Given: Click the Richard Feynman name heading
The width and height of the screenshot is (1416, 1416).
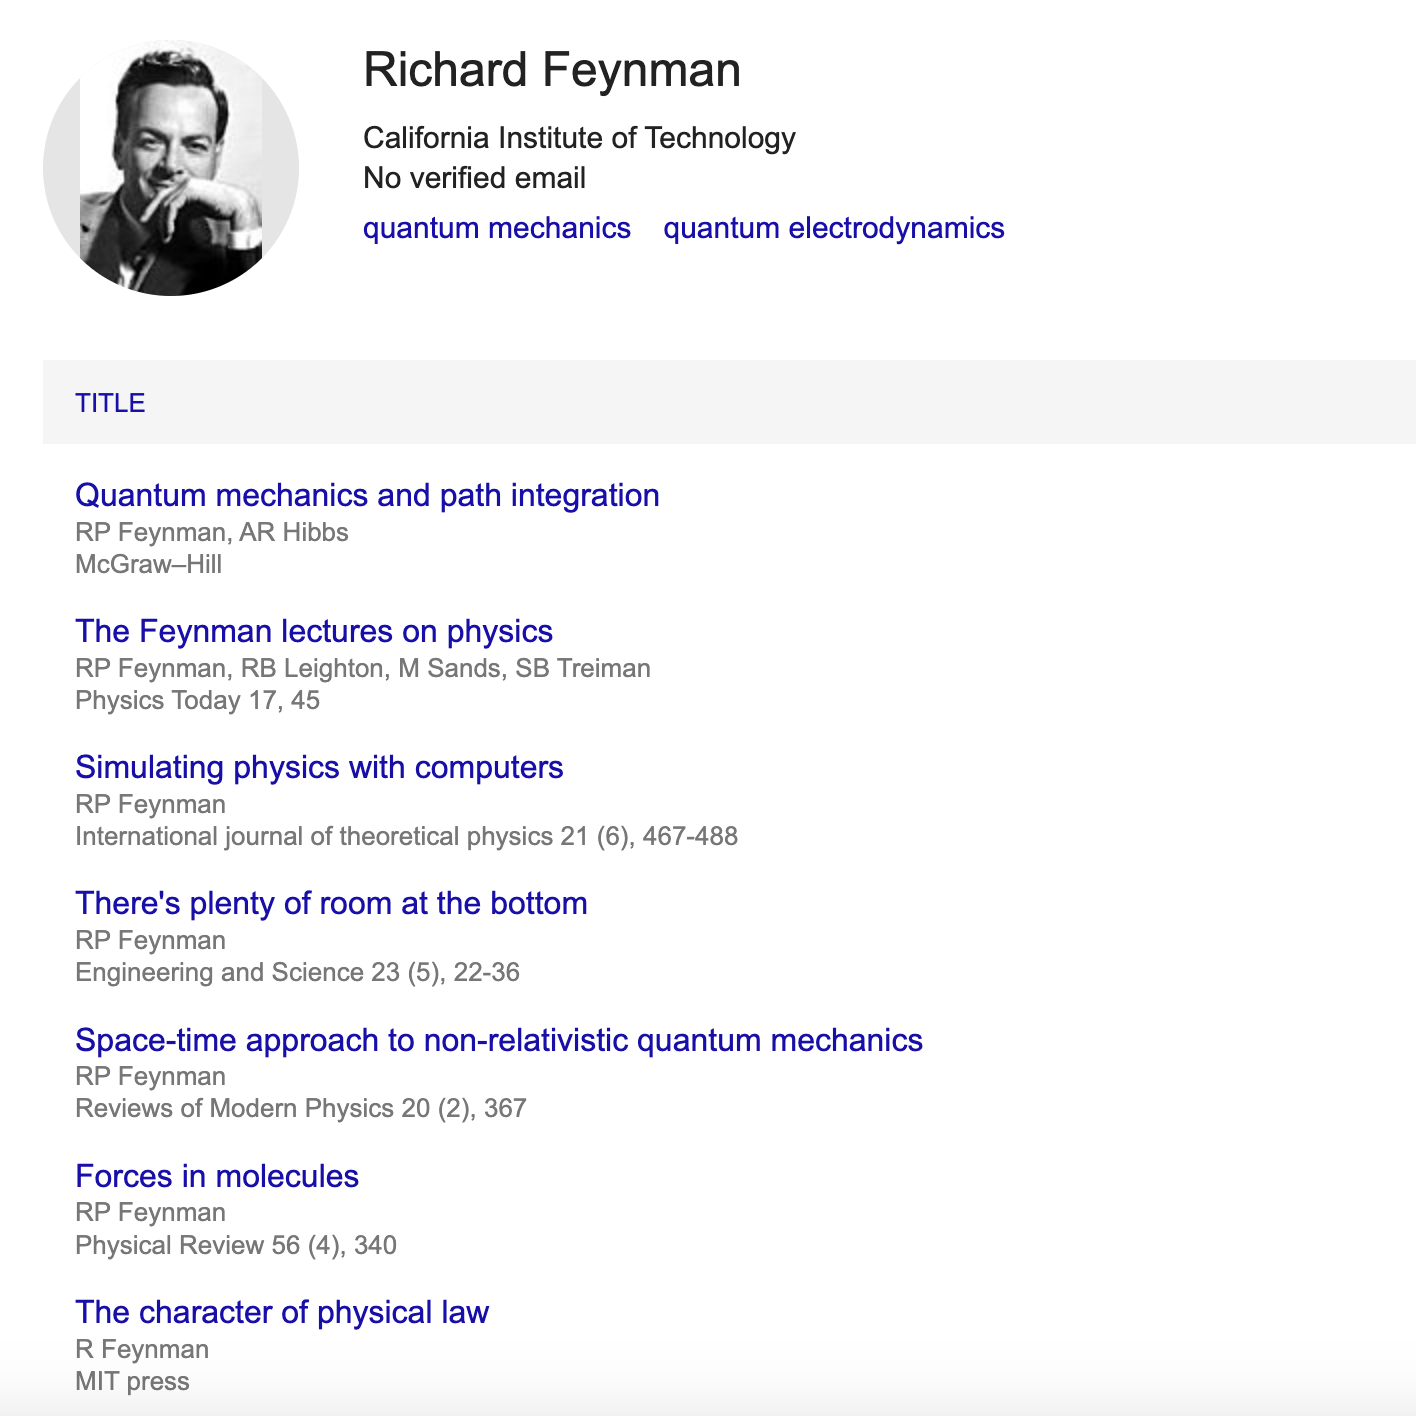Looking at the screenshot, I should (x=552, y=70).
